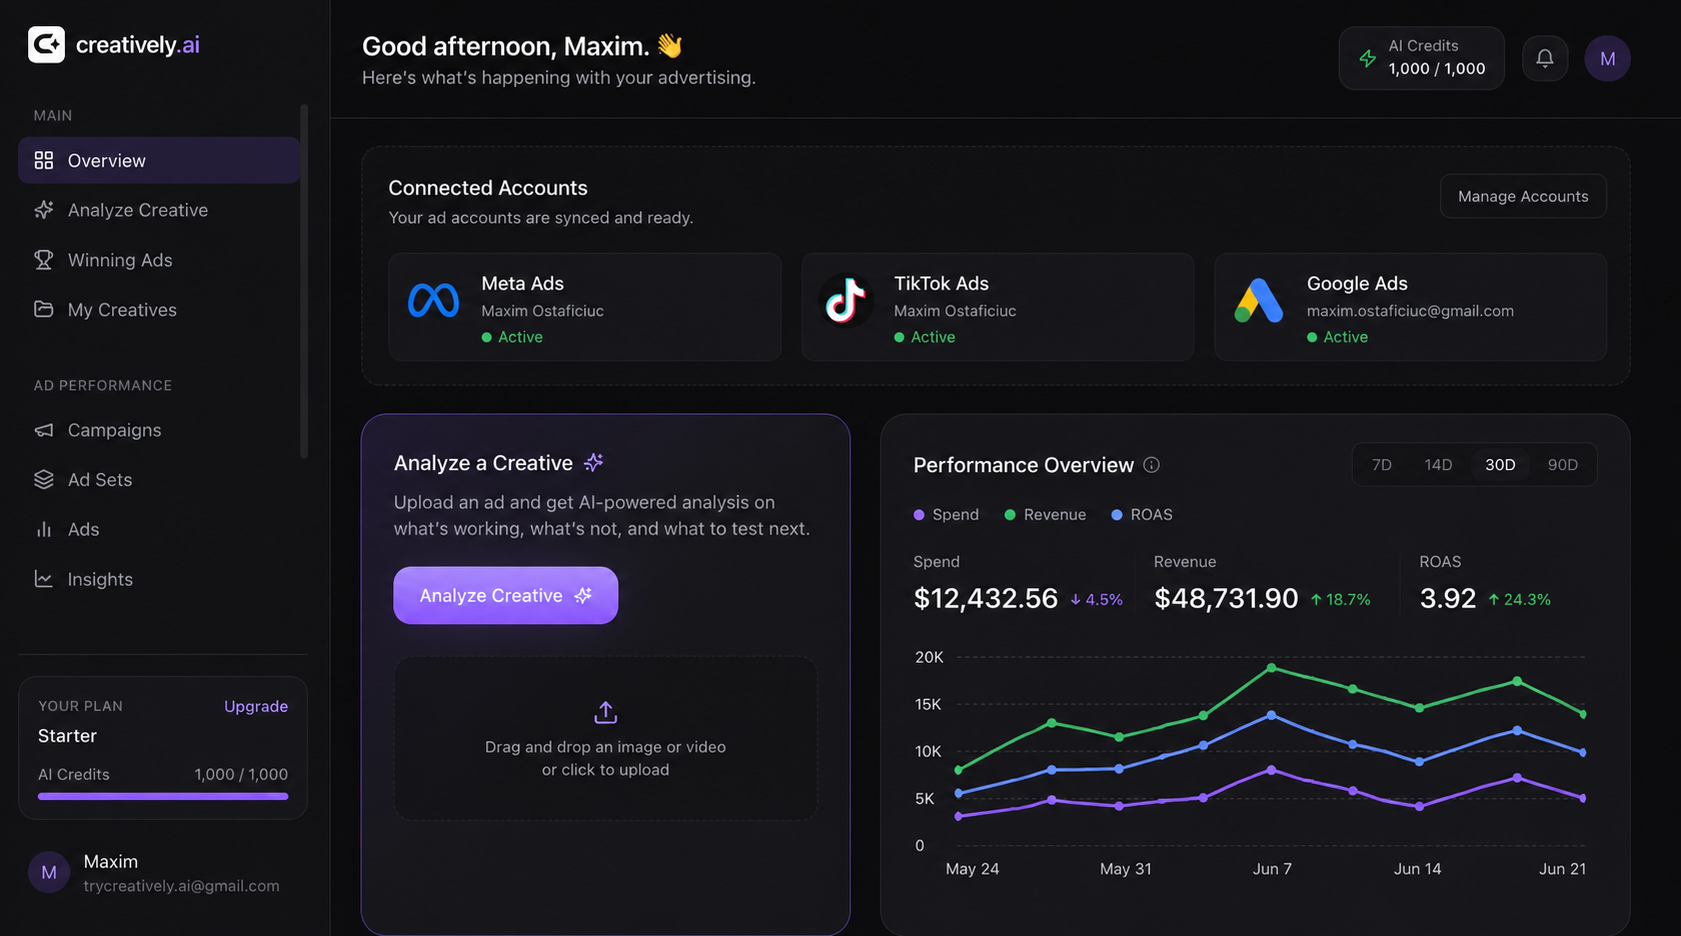The image size is (1681, 936).
Task: Click the Meta Ads logo
Action: [433, 300]
